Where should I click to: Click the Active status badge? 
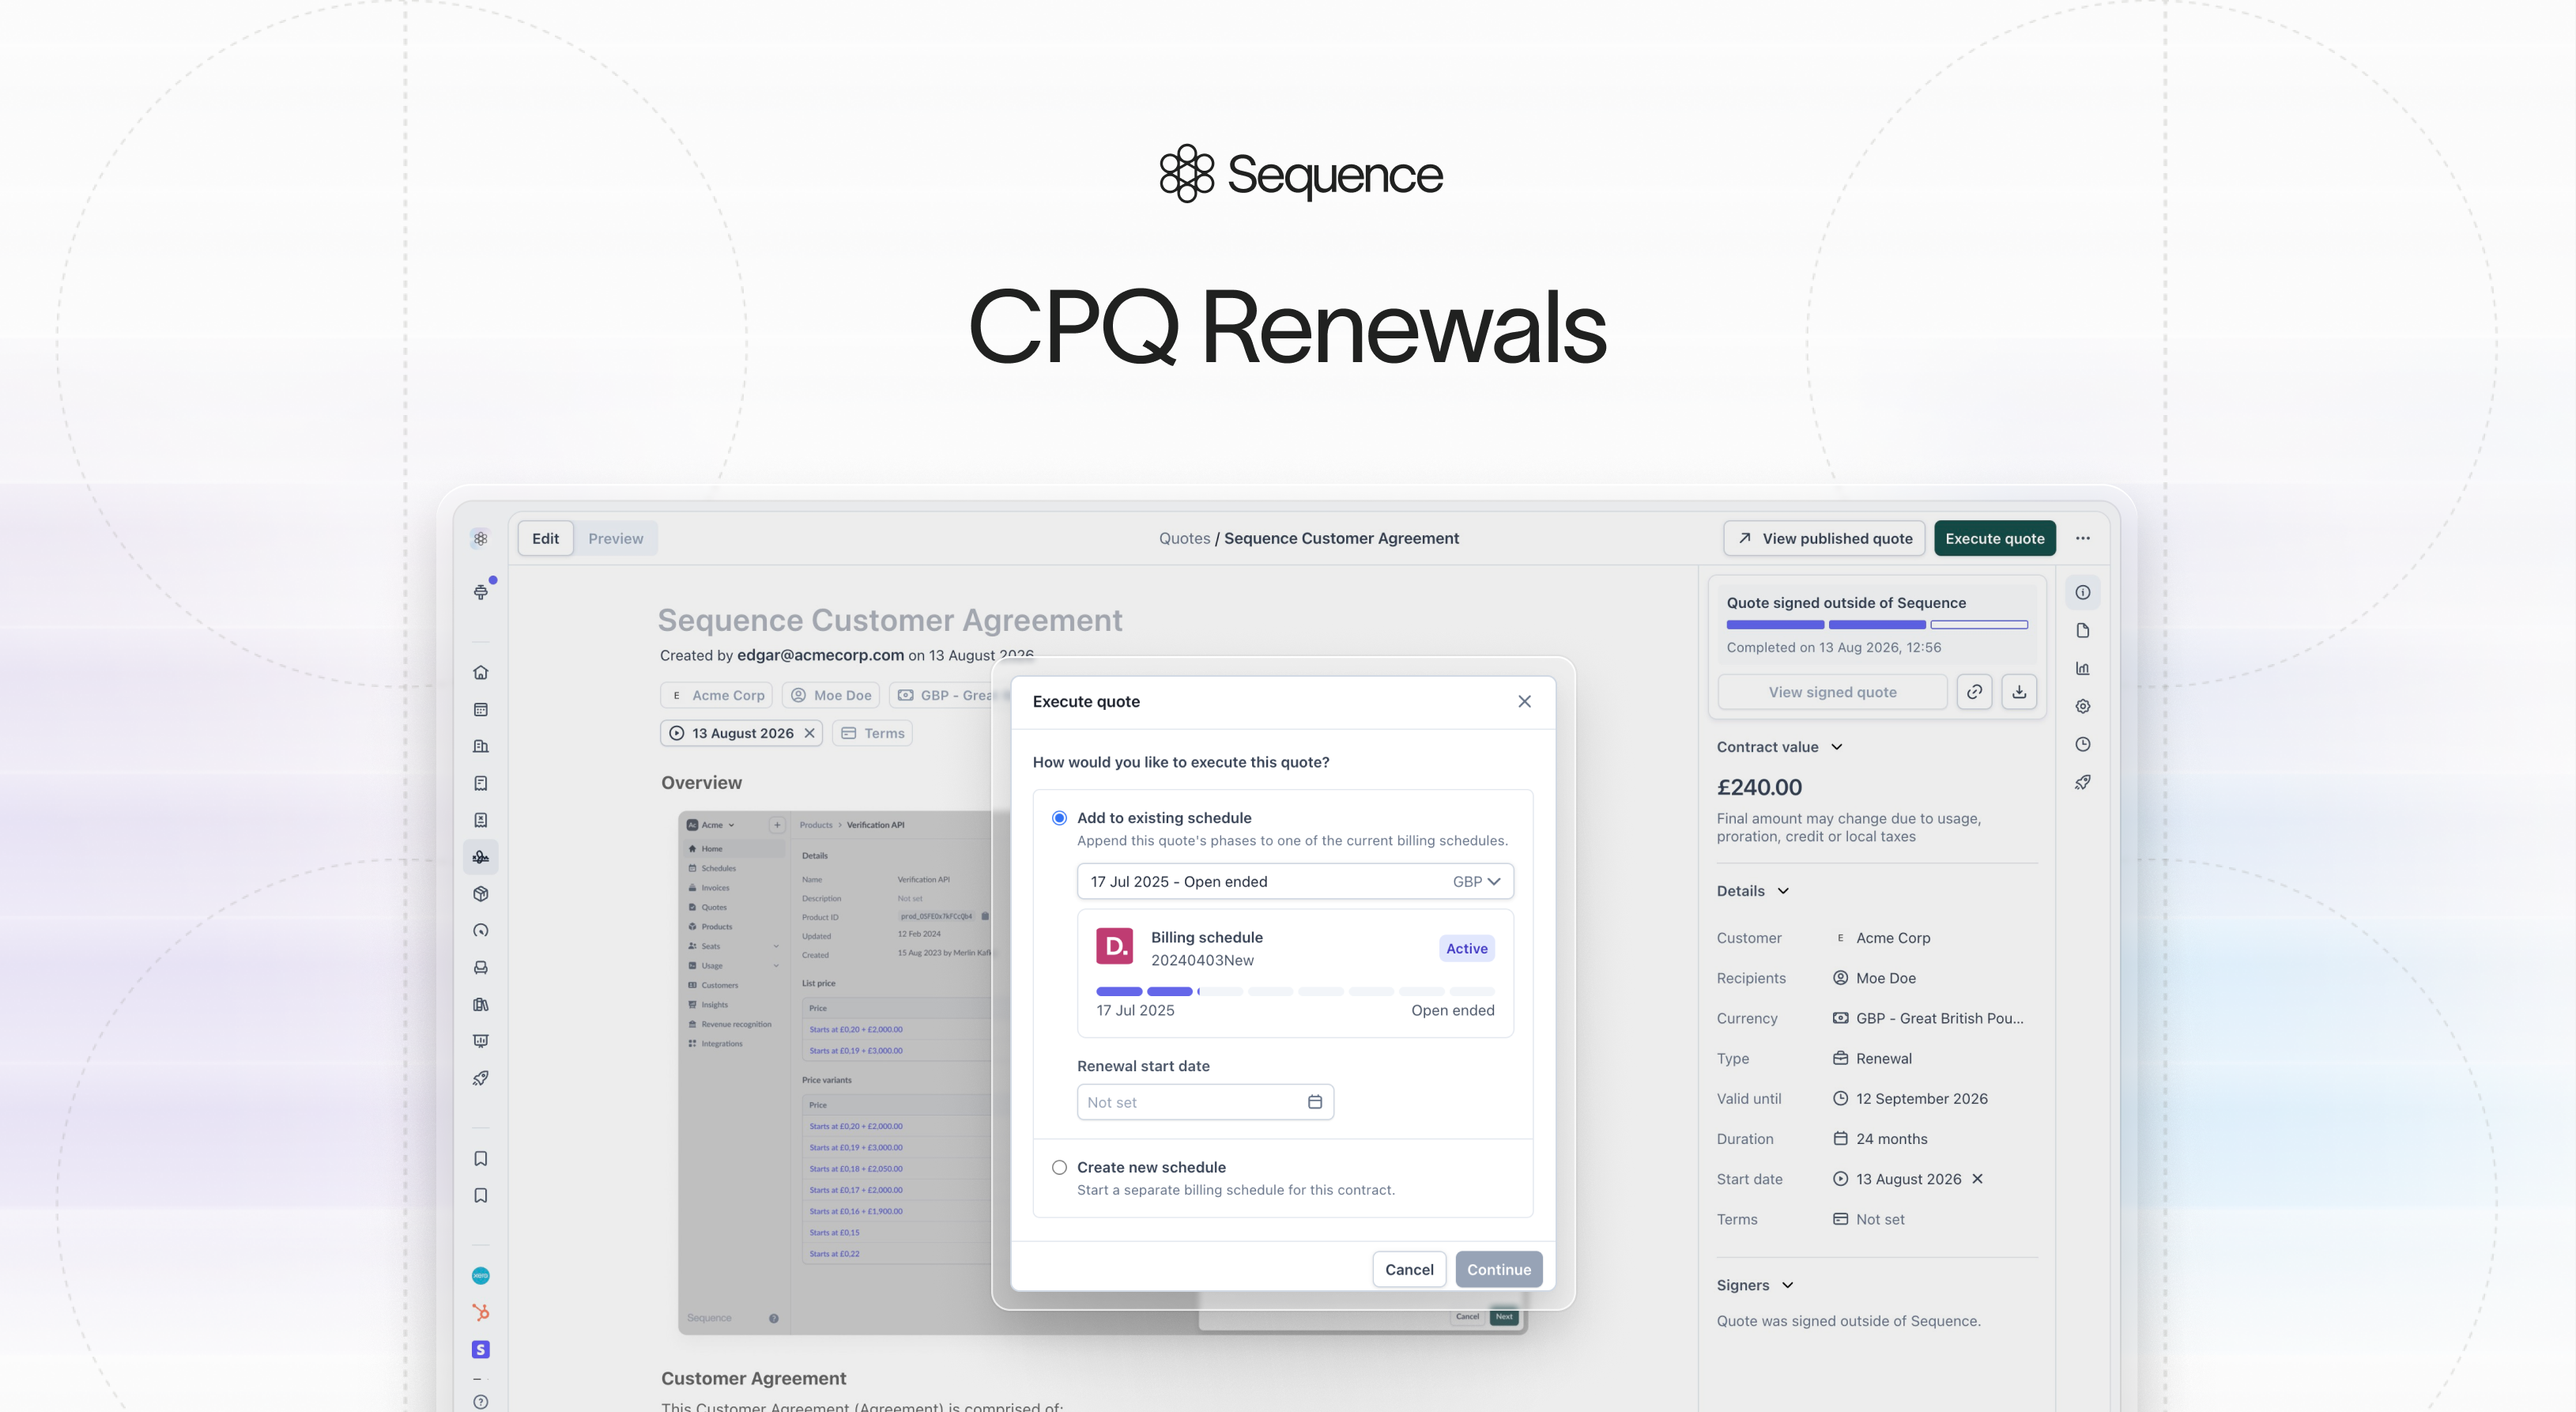[1467, 948]
